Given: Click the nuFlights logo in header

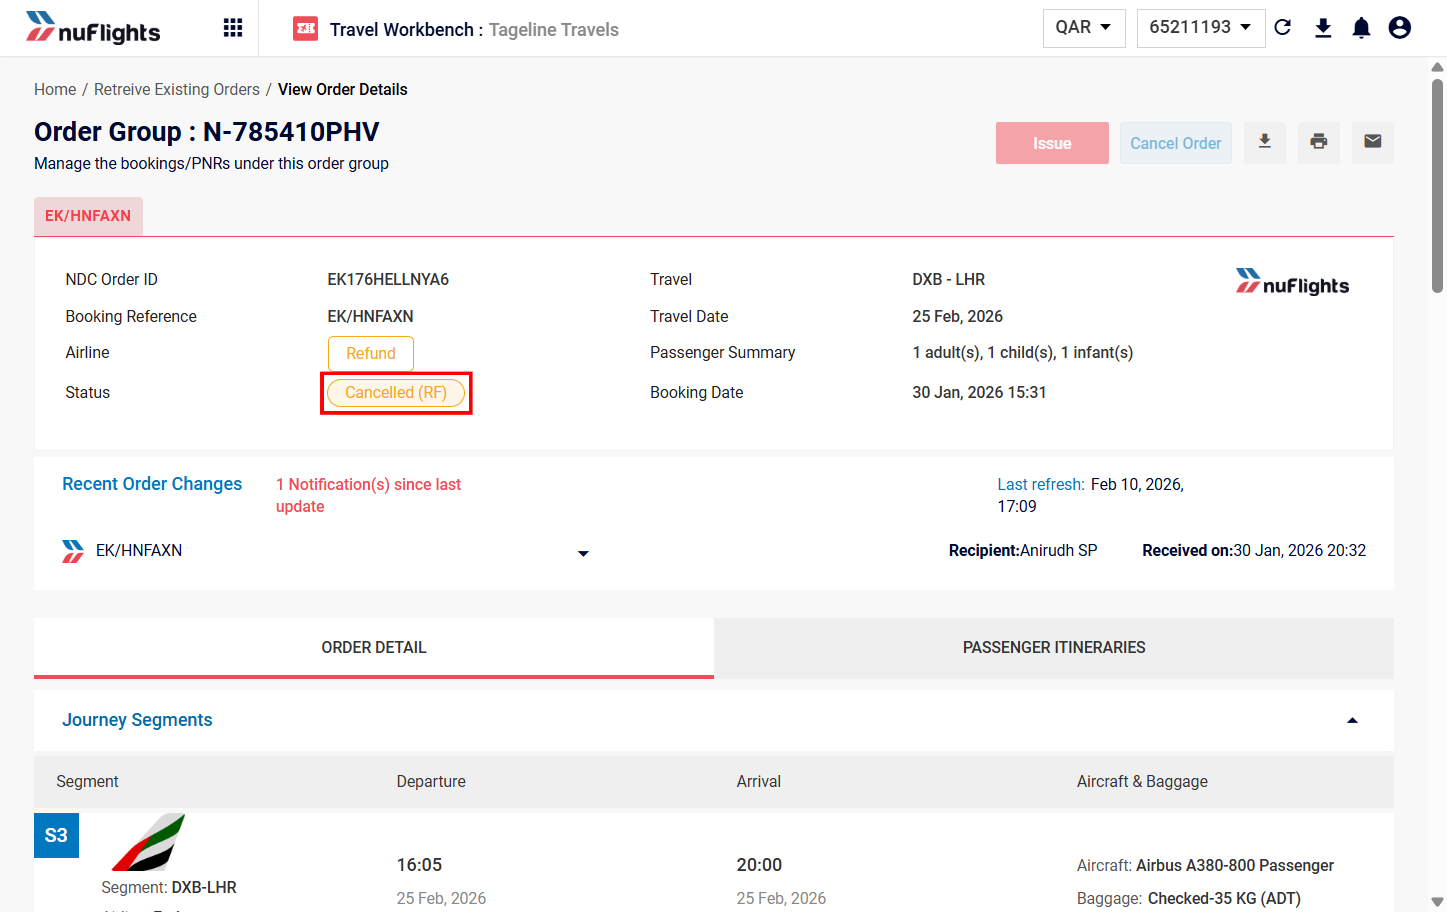Looking at the screenshot, I should pyautogui.click(x=93, y=28).
